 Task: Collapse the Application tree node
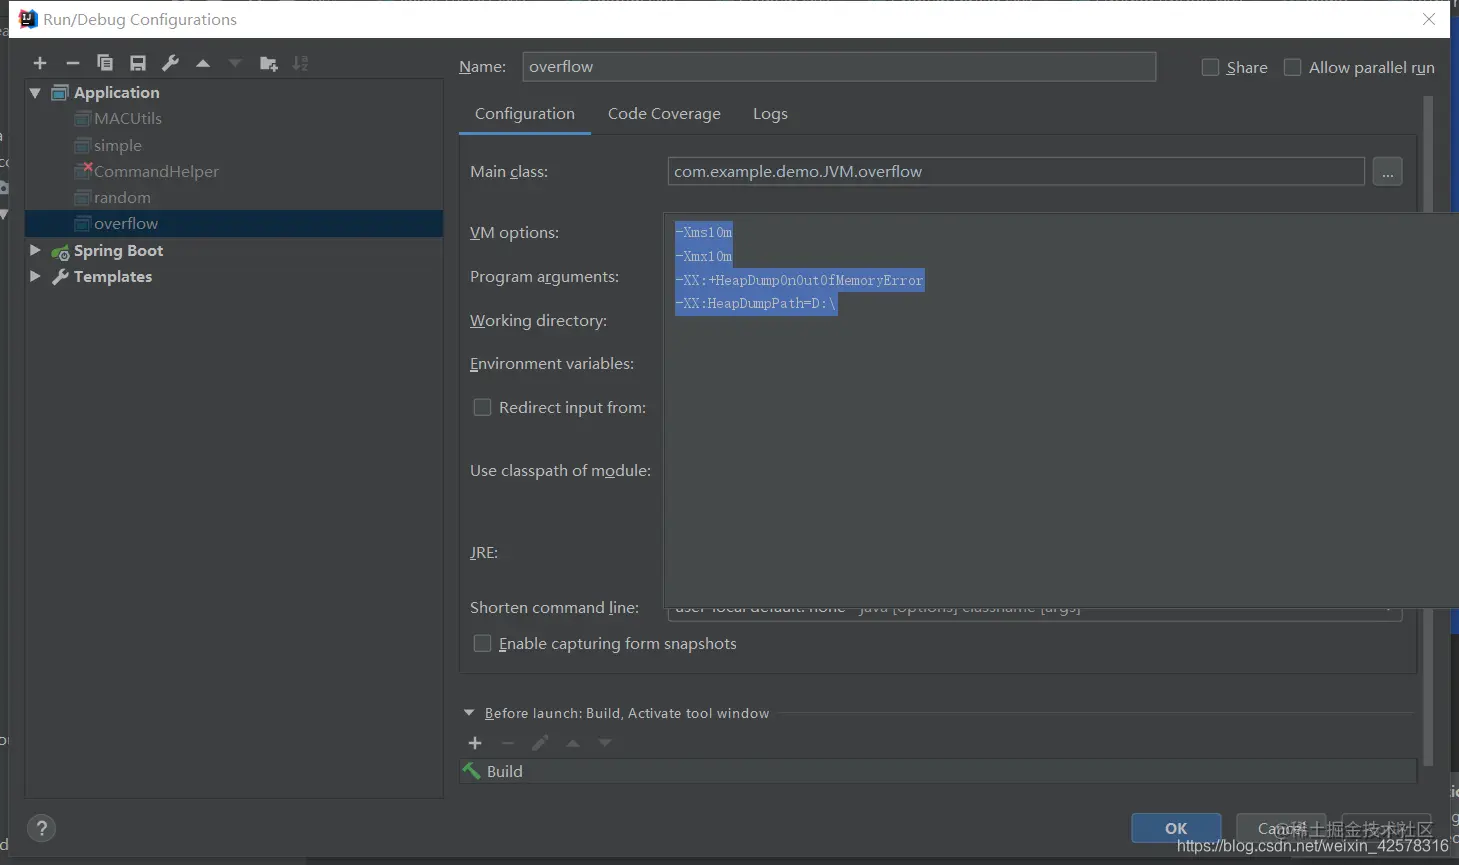click(35, 93)
